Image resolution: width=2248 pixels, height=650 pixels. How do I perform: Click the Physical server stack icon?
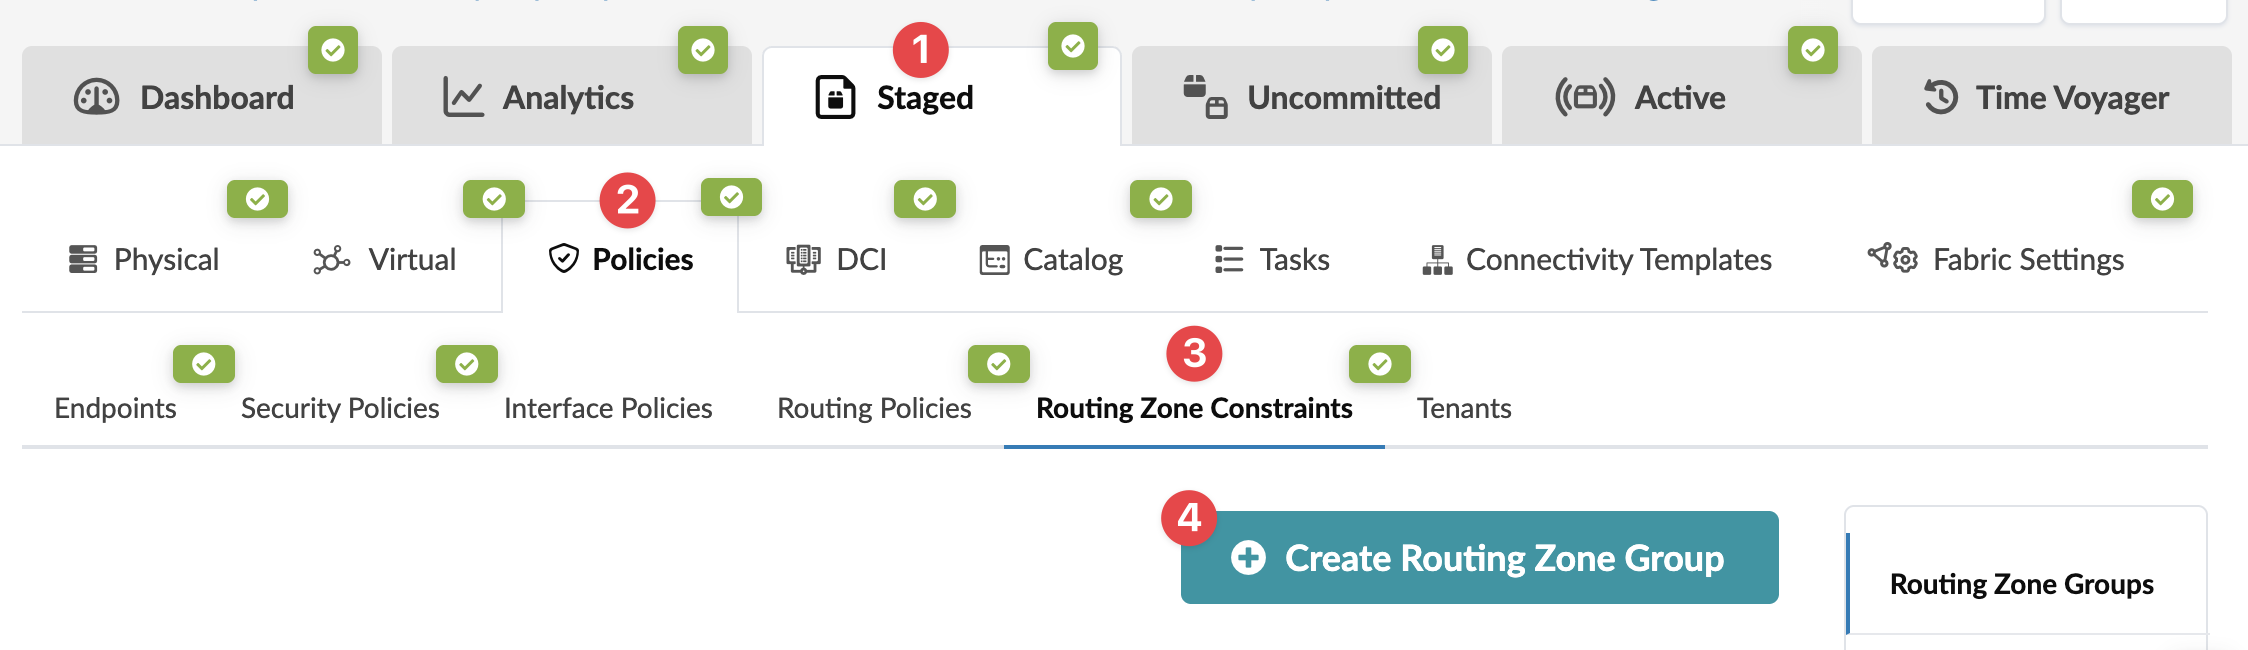pos(83,260)
